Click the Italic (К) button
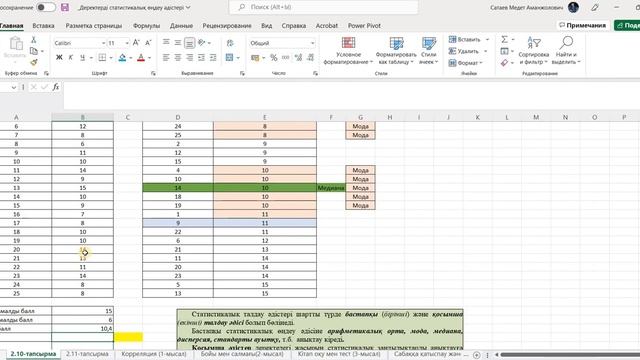640x360 pixels. [71, 58]
